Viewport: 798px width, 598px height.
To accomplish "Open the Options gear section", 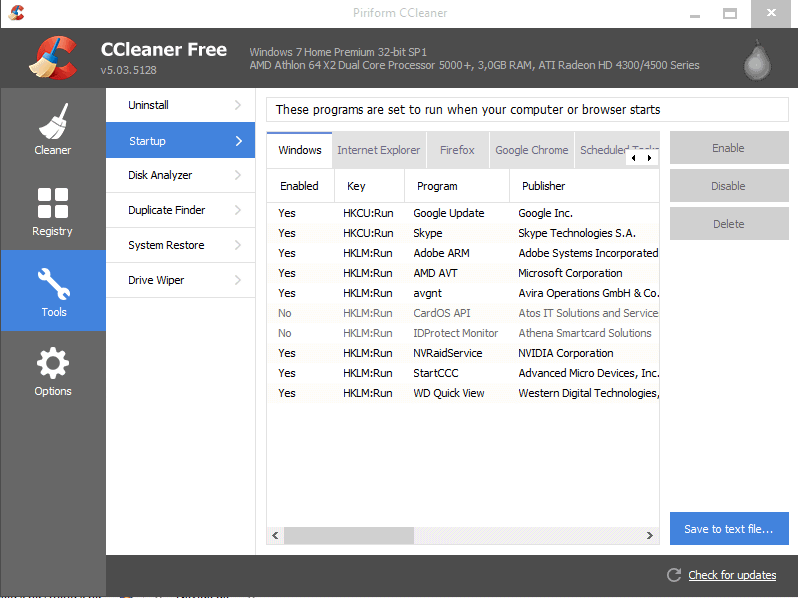I will click(53, 372).
